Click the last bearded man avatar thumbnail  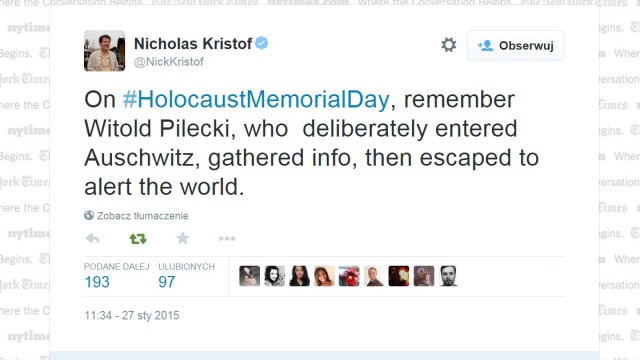449,276
